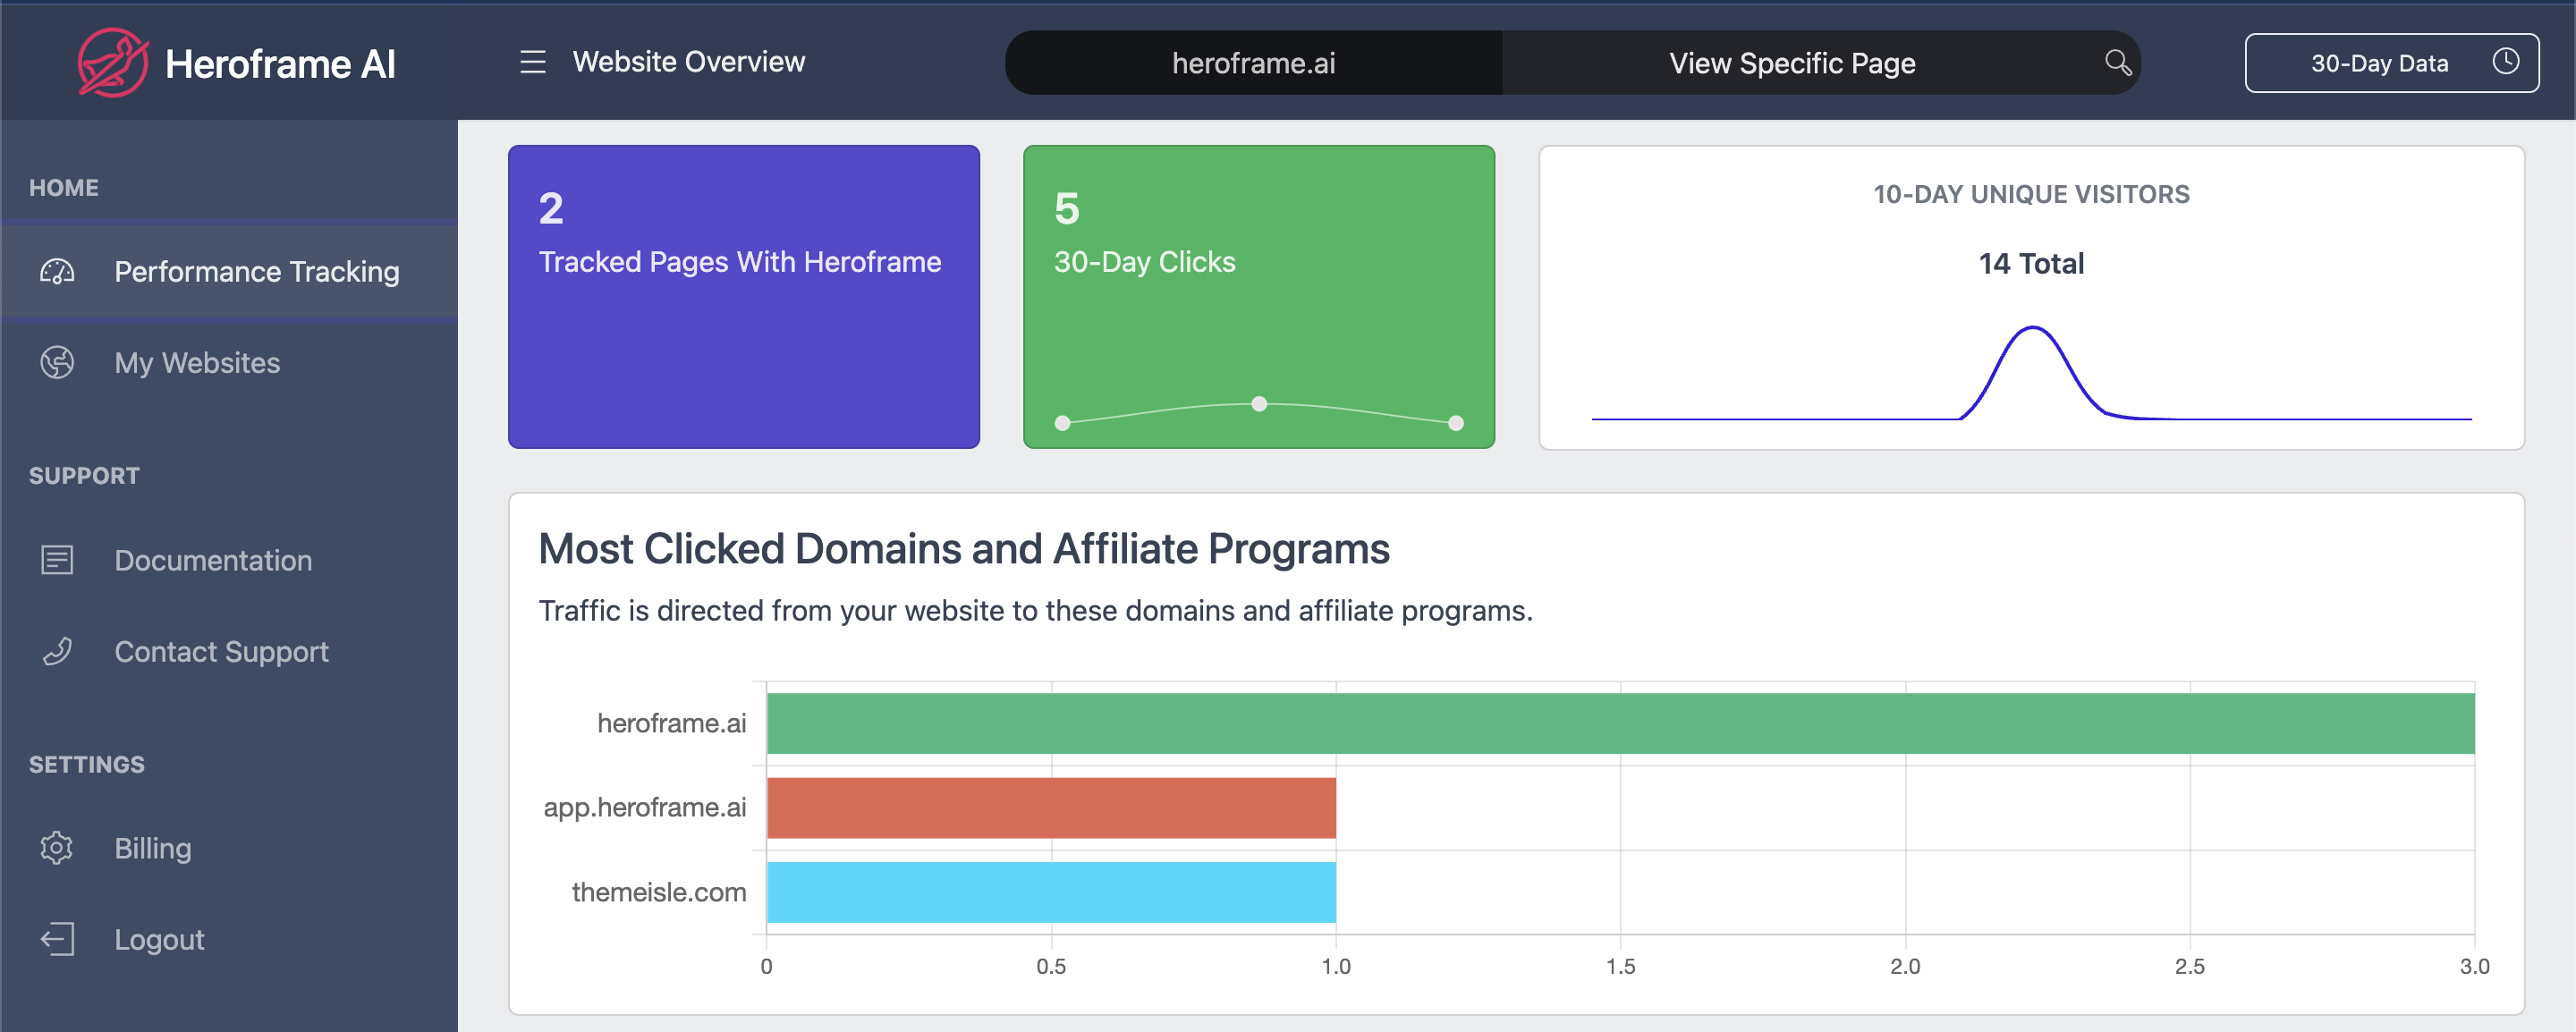Toggle the hamburger menu icon
2576x1032 pixels.
[532, 62]
